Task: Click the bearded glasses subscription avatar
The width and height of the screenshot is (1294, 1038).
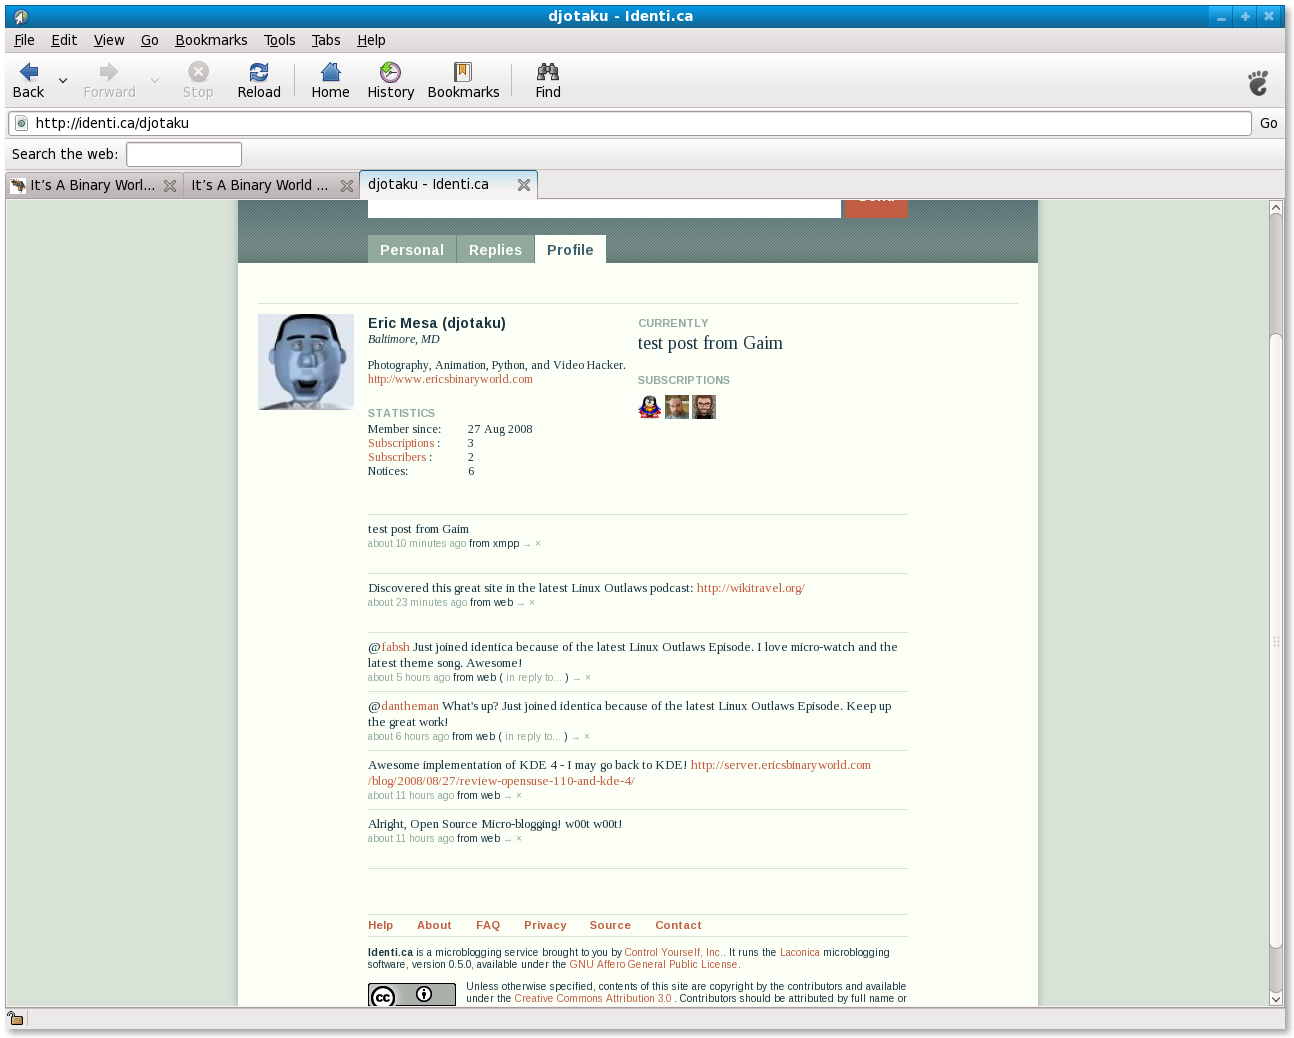Action: (704, 407)
